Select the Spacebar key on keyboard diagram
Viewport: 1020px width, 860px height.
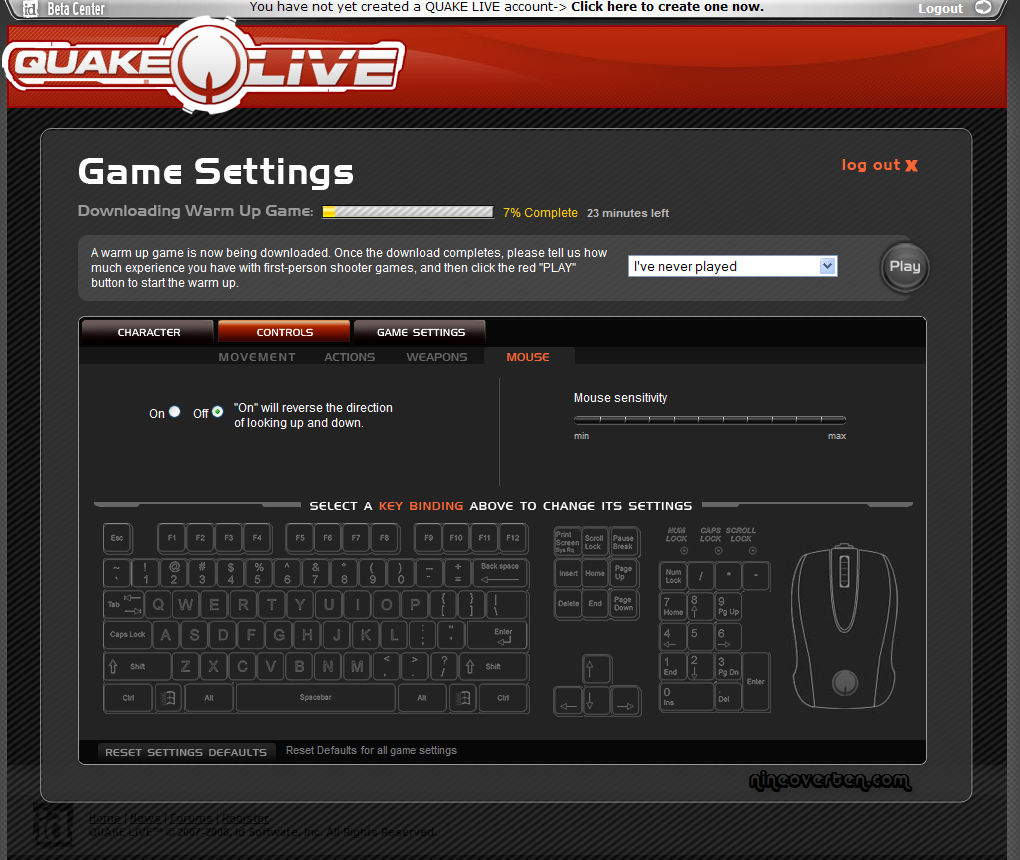316,698
